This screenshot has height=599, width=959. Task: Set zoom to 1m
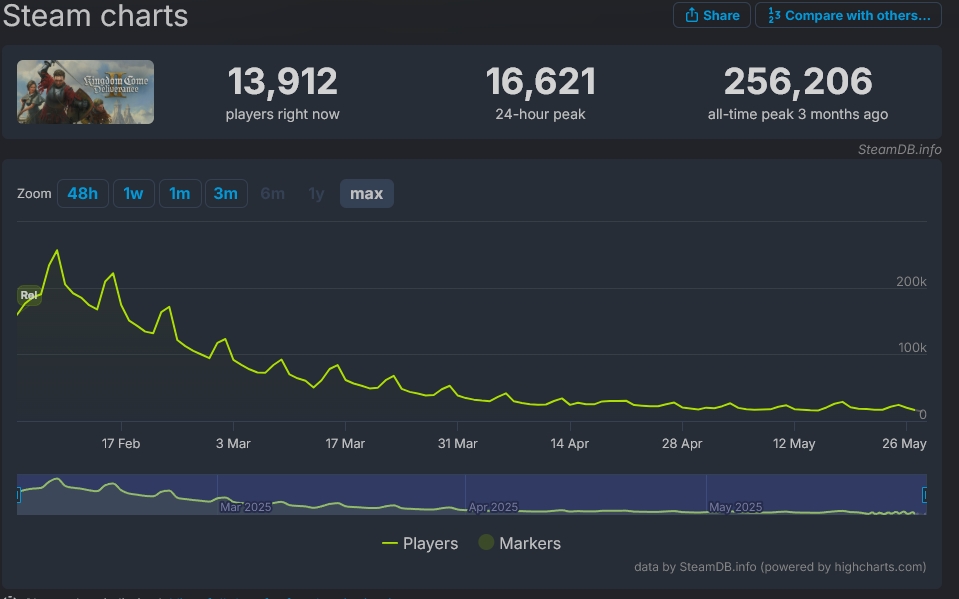180,193
